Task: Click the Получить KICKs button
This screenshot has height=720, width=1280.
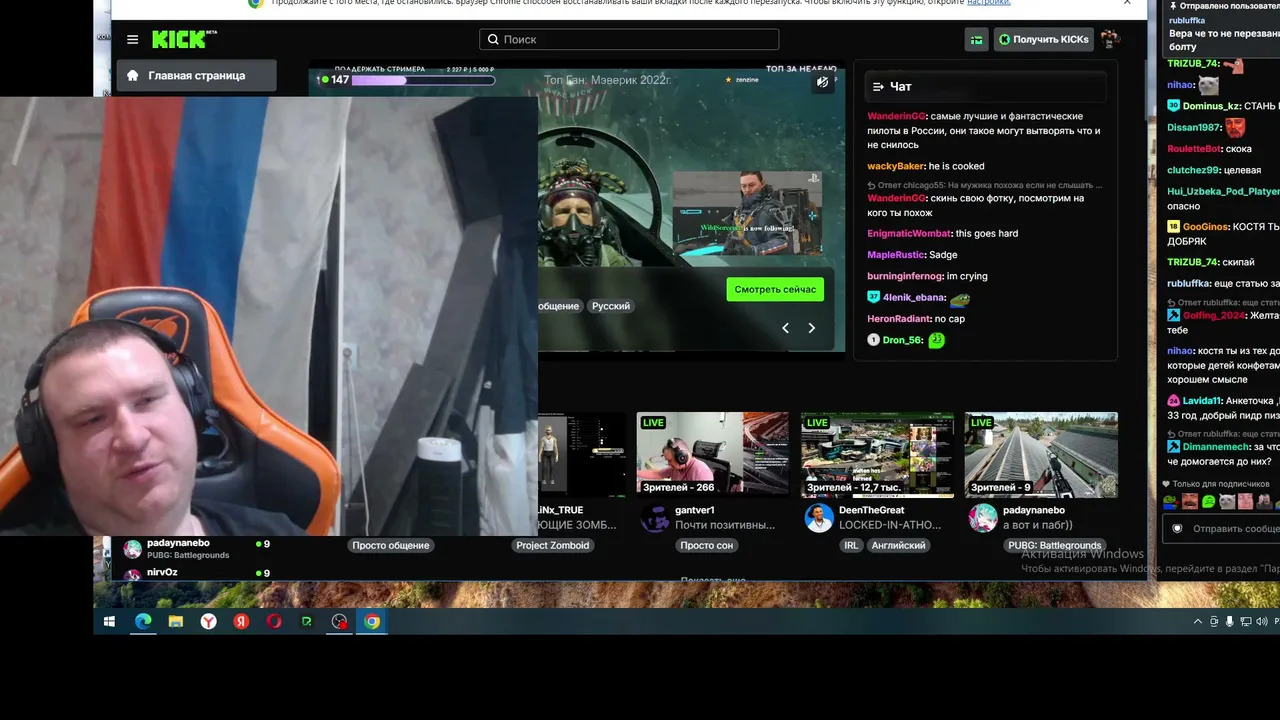Action: coord(1043,39)
